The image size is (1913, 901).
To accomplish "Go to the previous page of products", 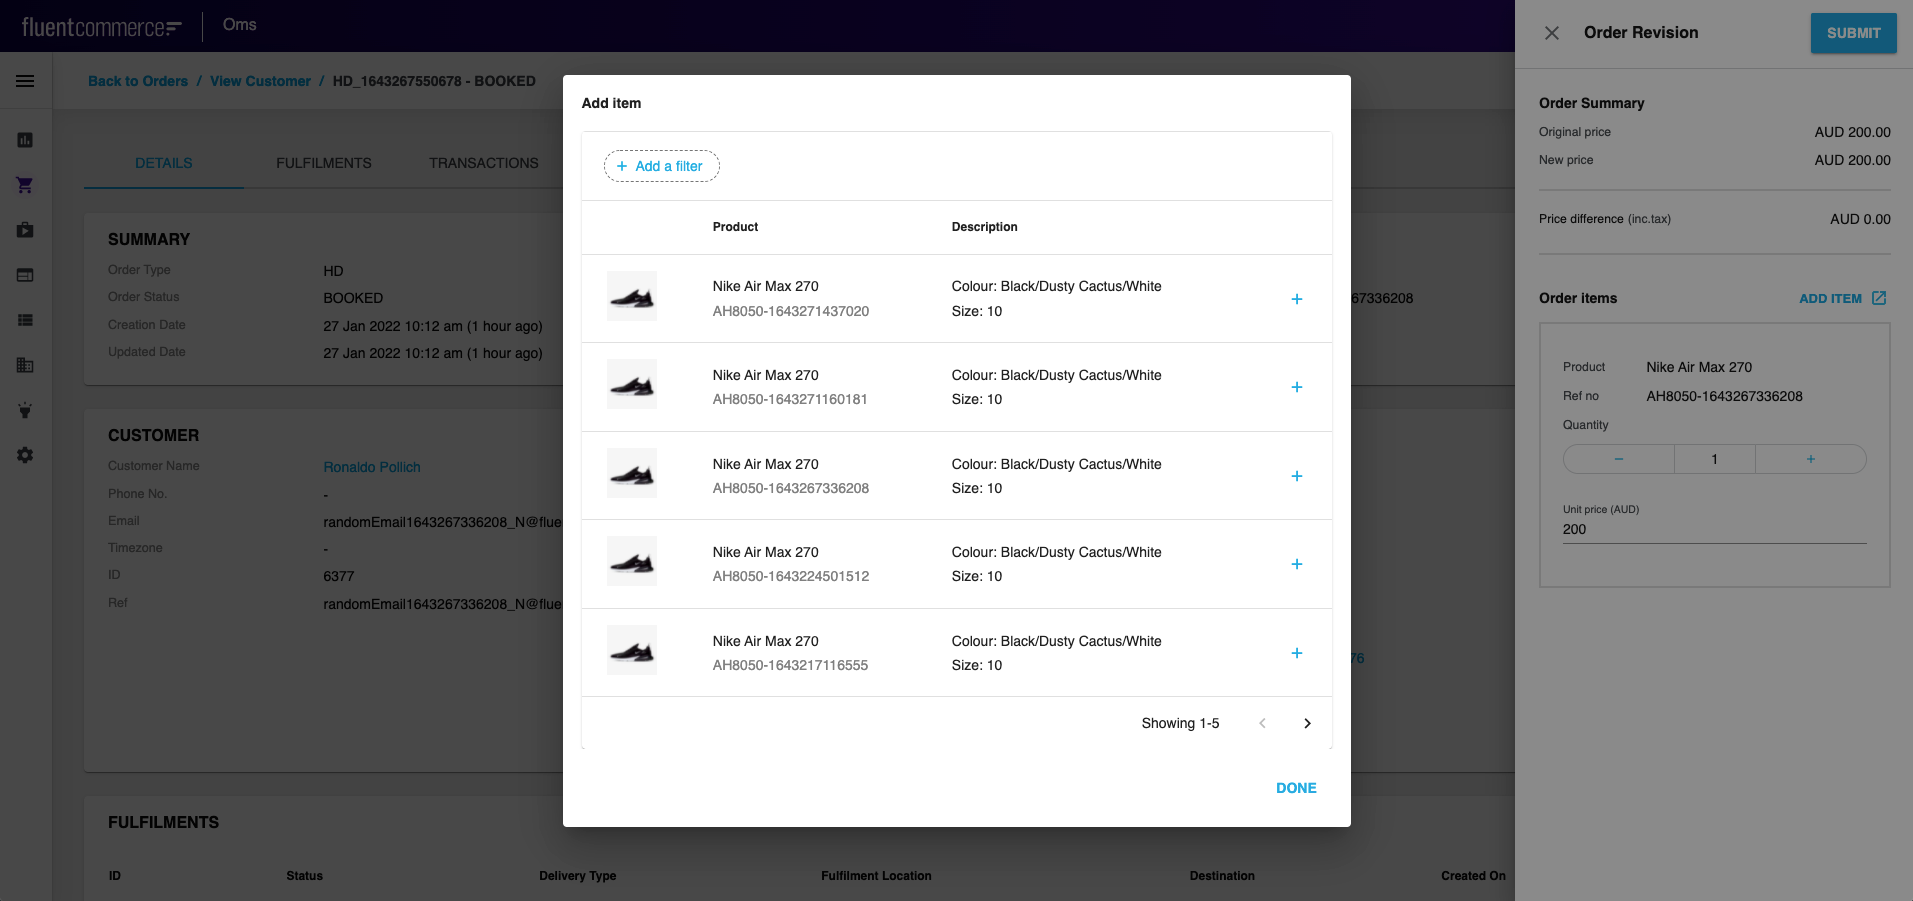I will tap(1262, 723).
